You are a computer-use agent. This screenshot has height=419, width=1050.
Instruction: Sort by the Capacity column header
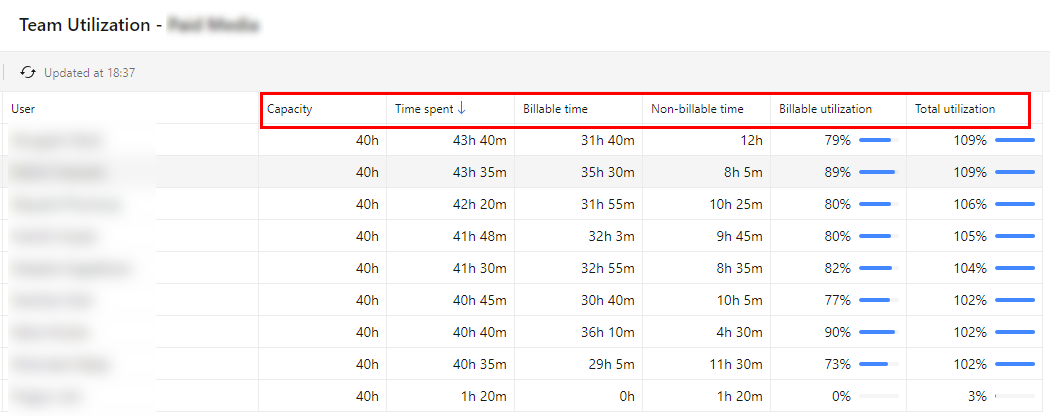pos(290,109)
